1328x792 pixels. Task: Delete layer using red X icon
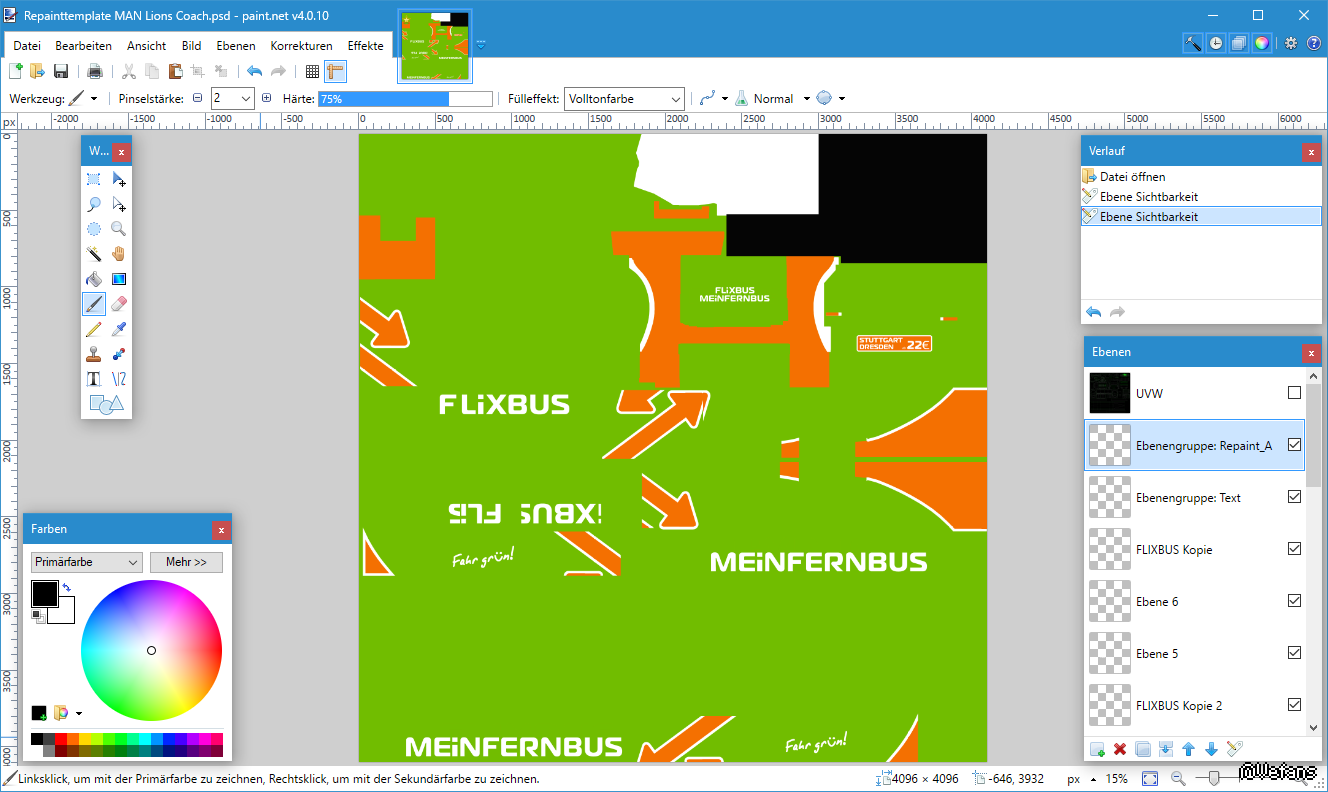coord(1120,749)
